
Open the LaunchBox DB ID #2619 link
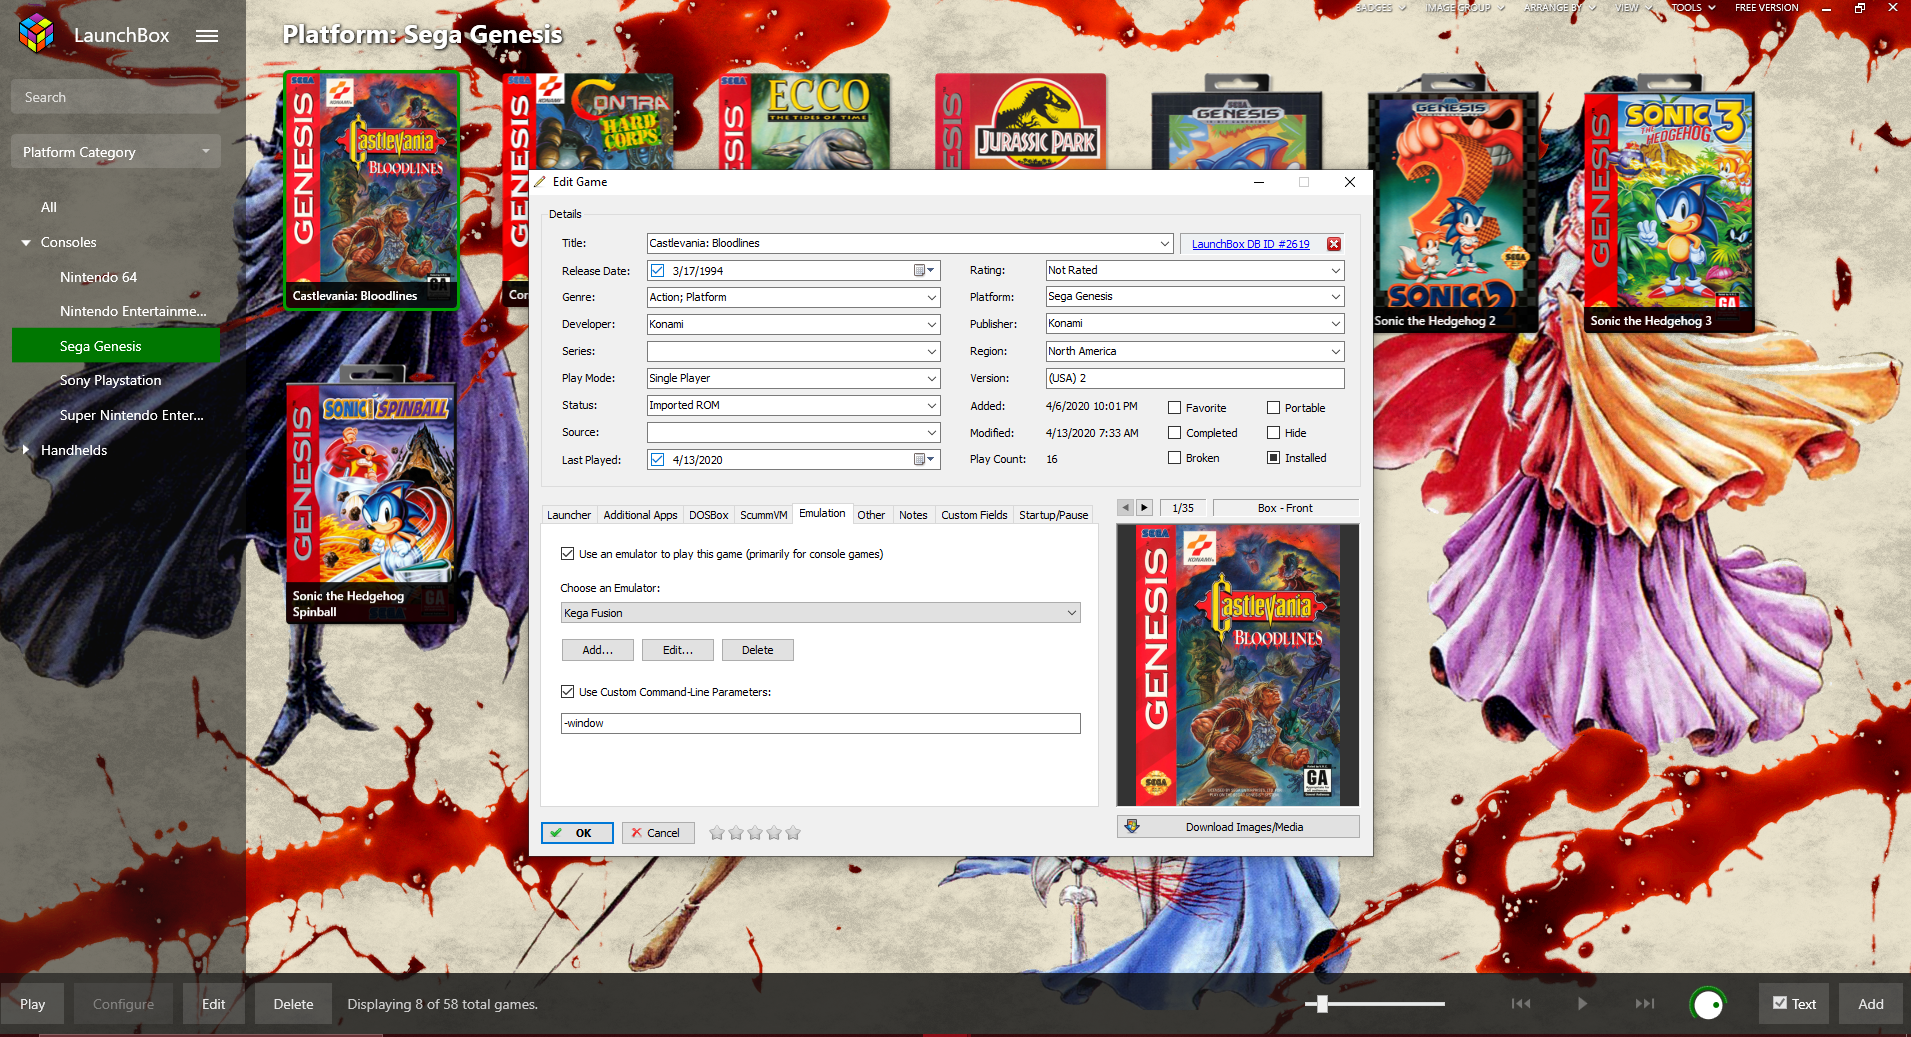tap(1250, 244)
